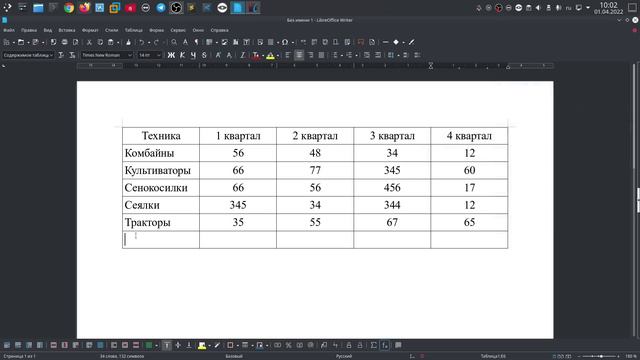This screenshot has height=360, width=640.
Task: Toggle italic К formatting
Action: (182, 55)
